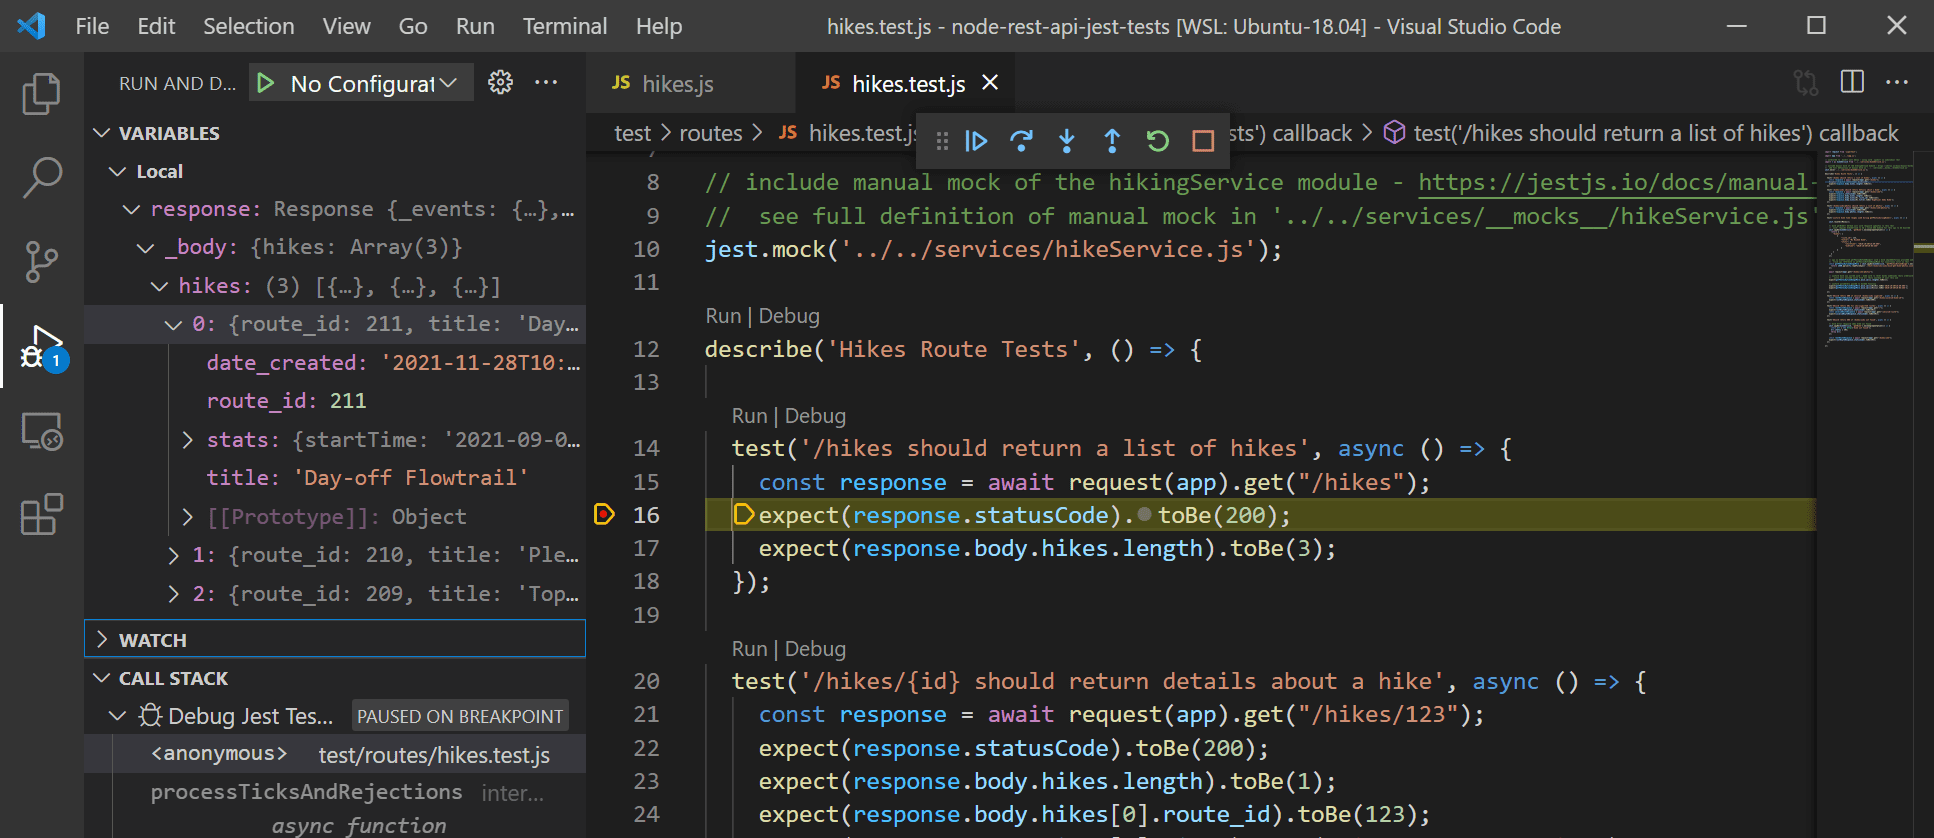Expand the stats object
This screenshot has height=838, width=1934.
187,440
